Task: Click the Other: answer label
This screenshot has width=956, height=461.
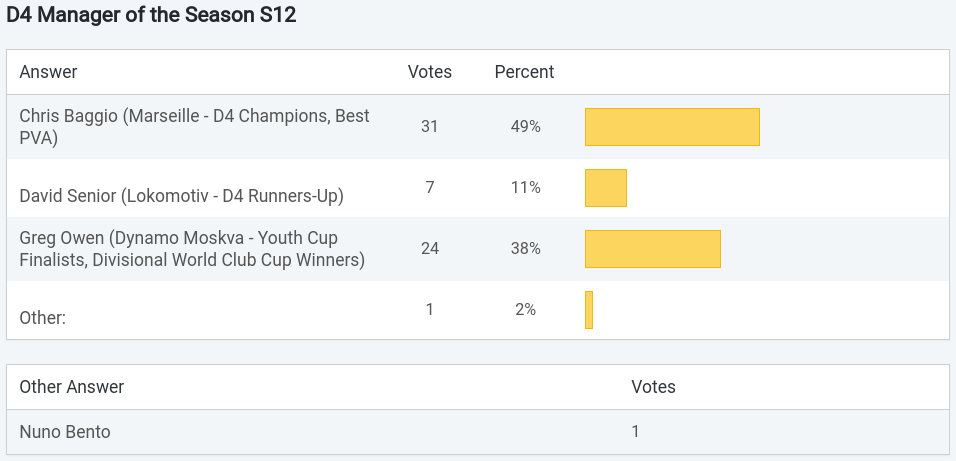Action: 43,318
